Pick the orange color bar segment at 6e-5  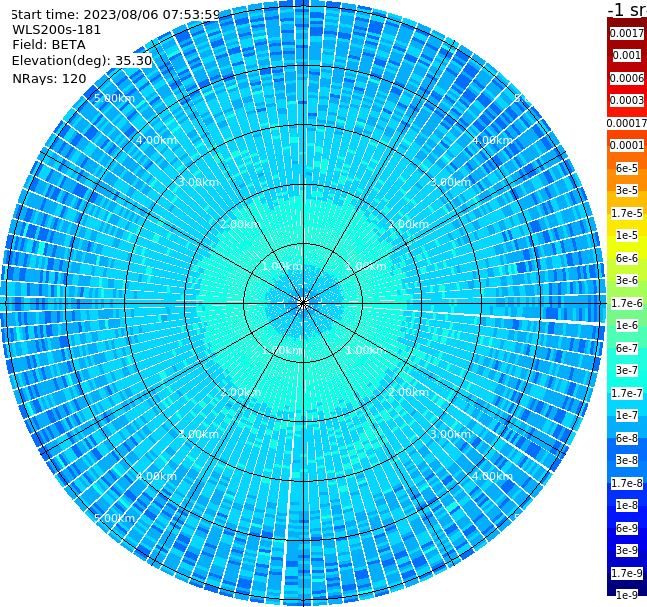click(x=627, y=168)
